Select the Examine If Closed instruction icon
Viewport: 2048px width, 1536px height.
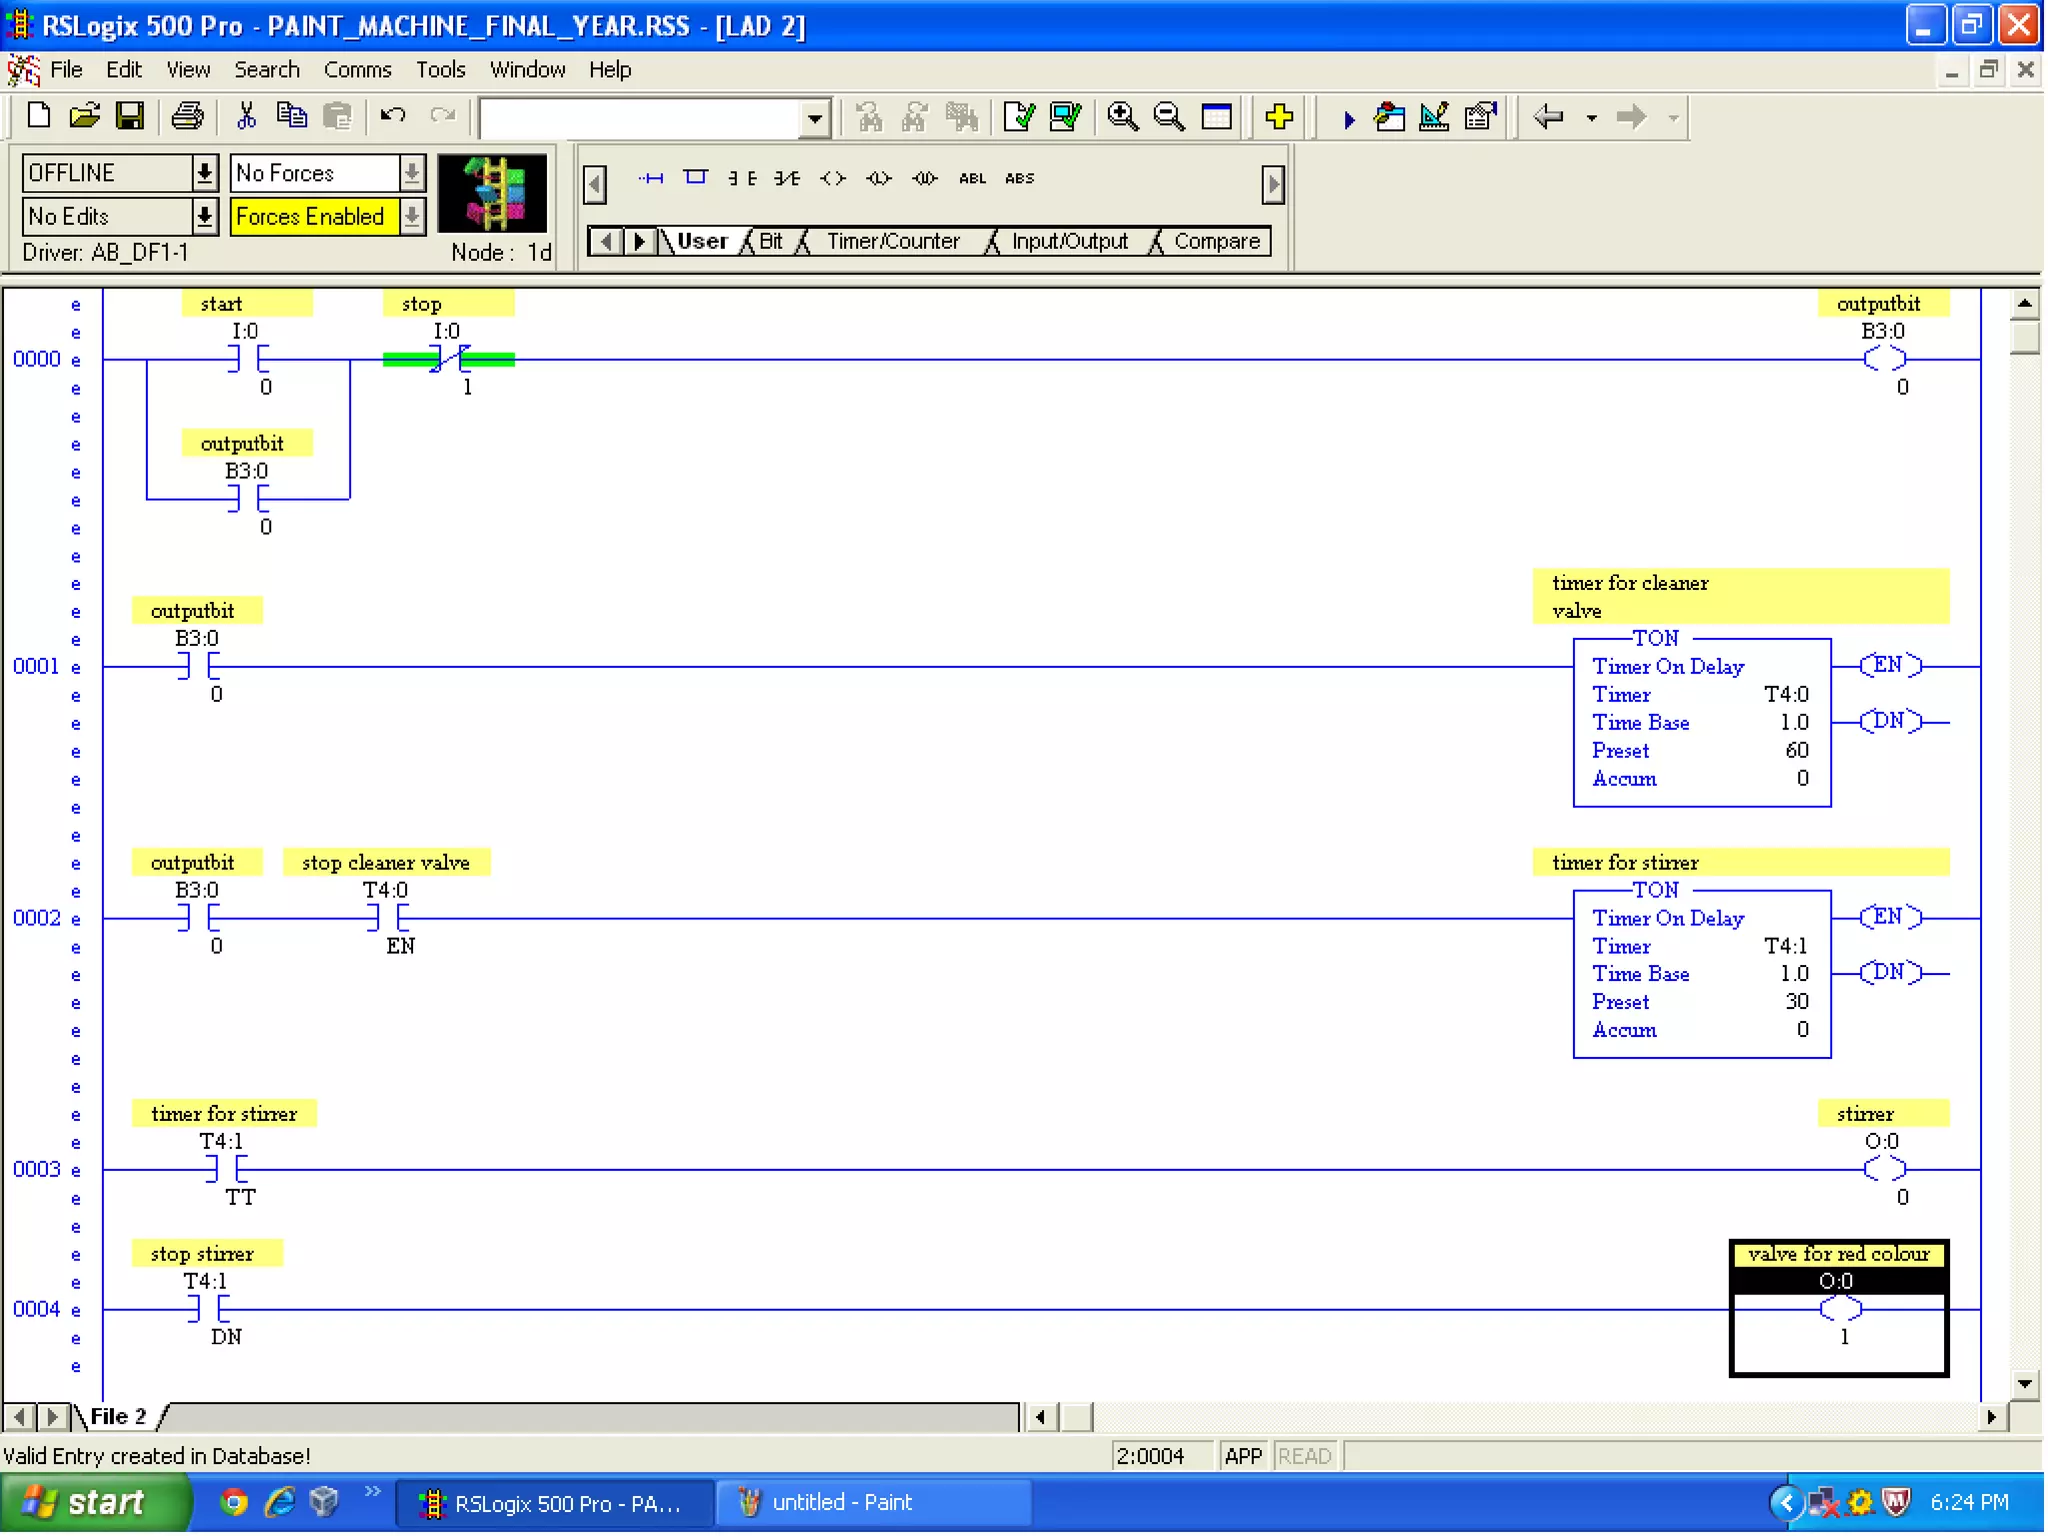741,179
